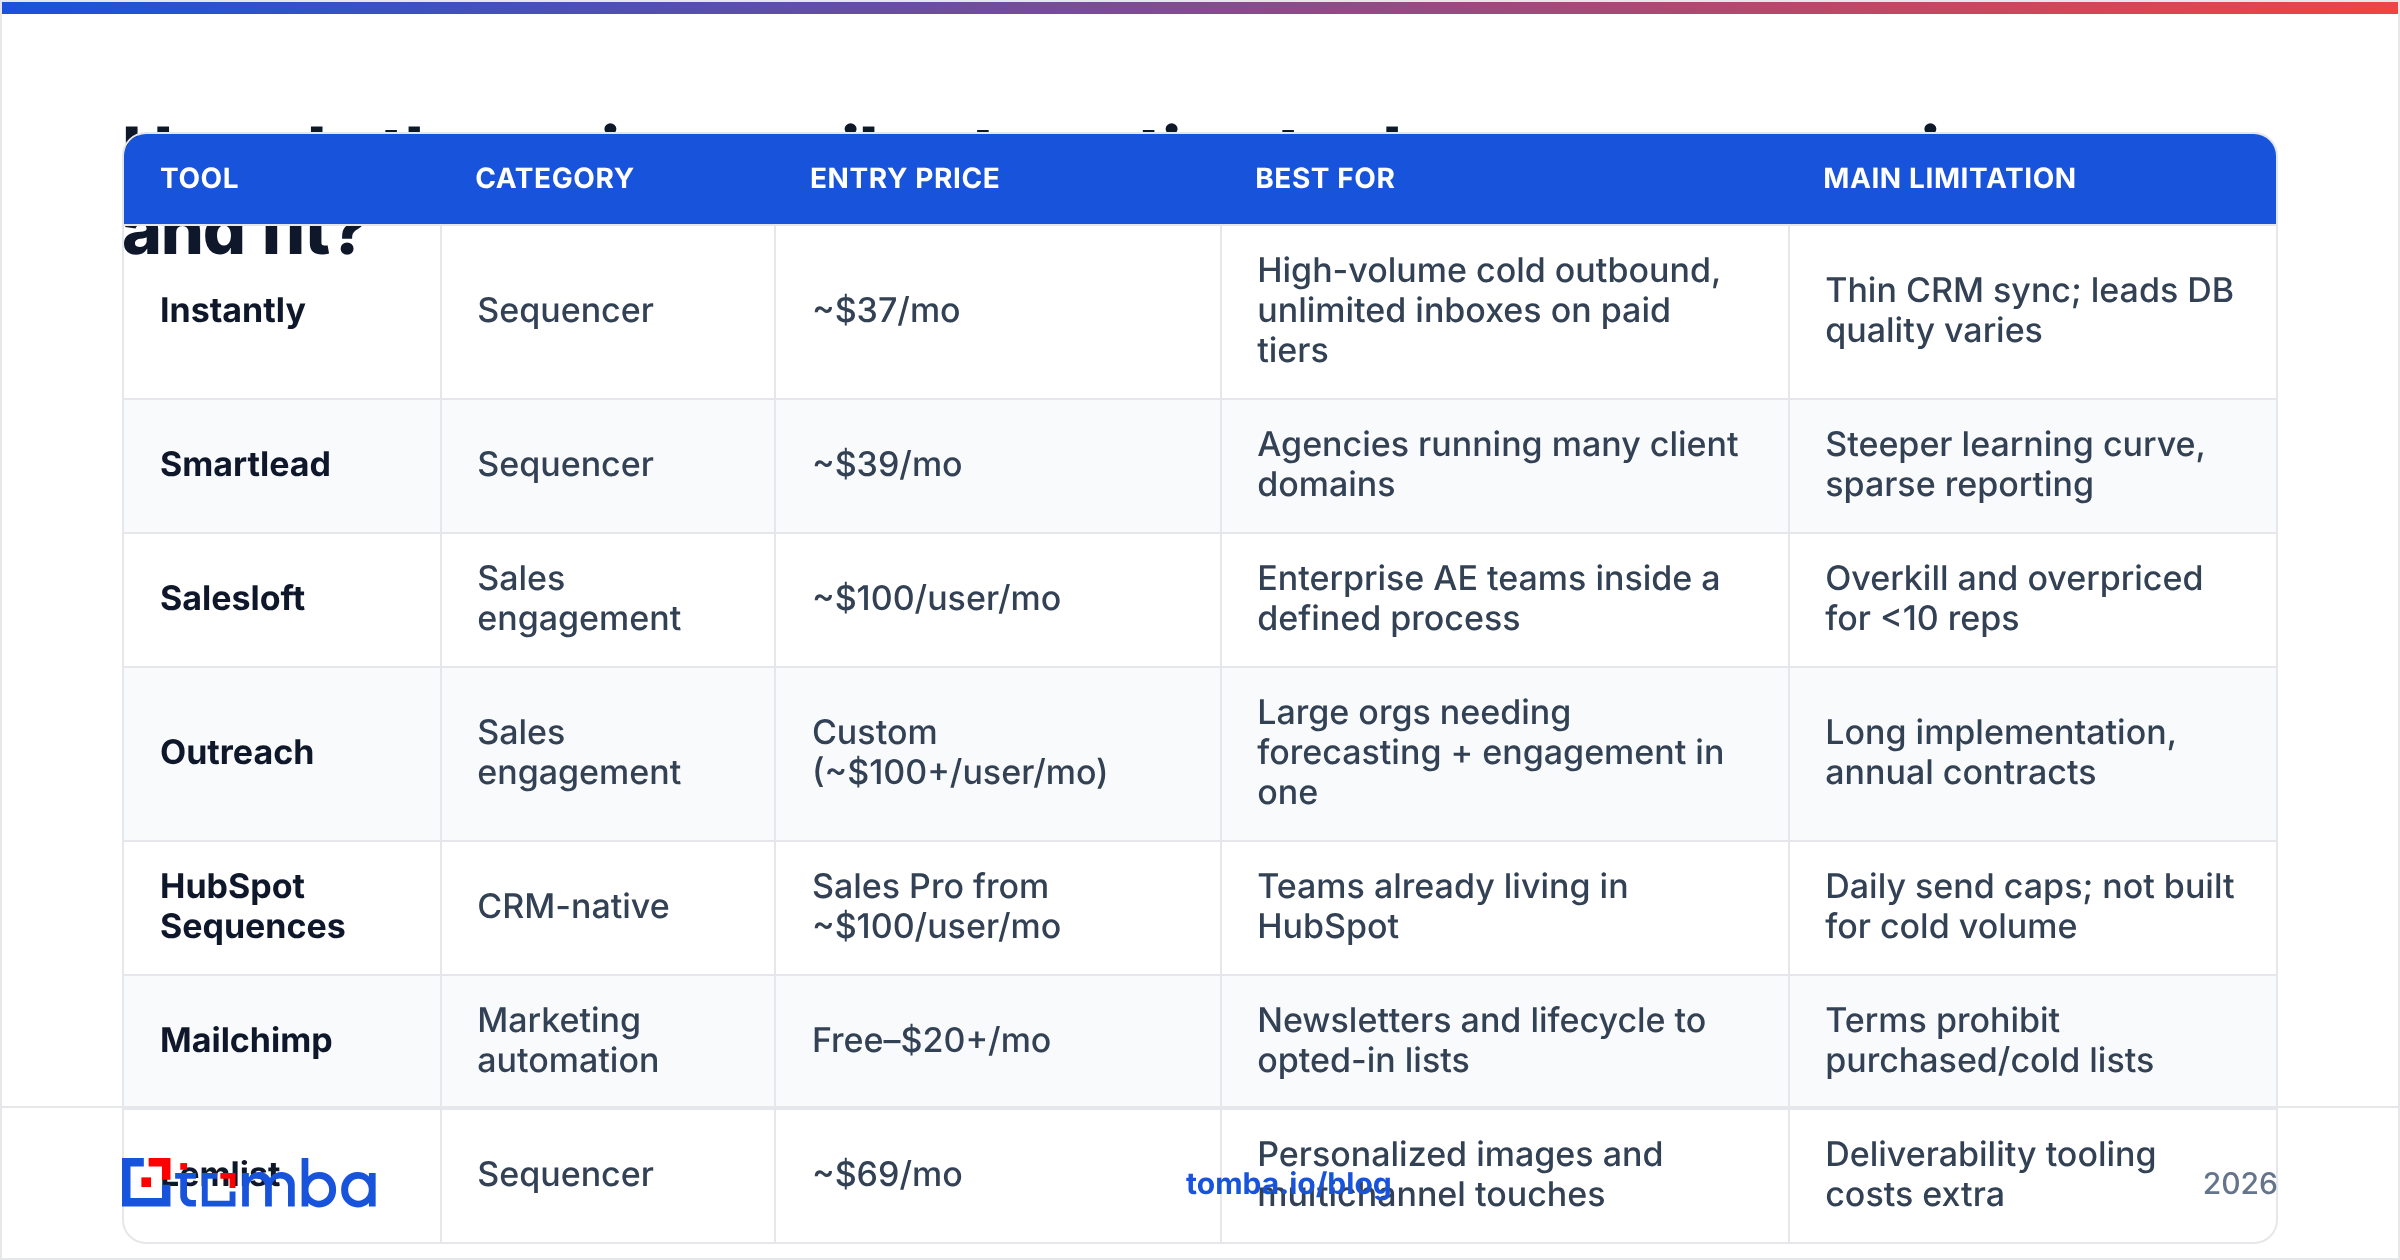Click the TOOL column header

pos(199,178)
